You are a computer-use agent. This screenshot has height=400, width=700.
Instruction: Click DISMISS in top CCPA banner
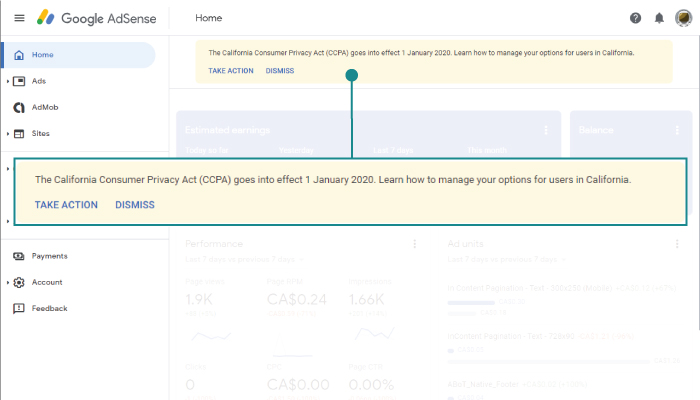280,71
